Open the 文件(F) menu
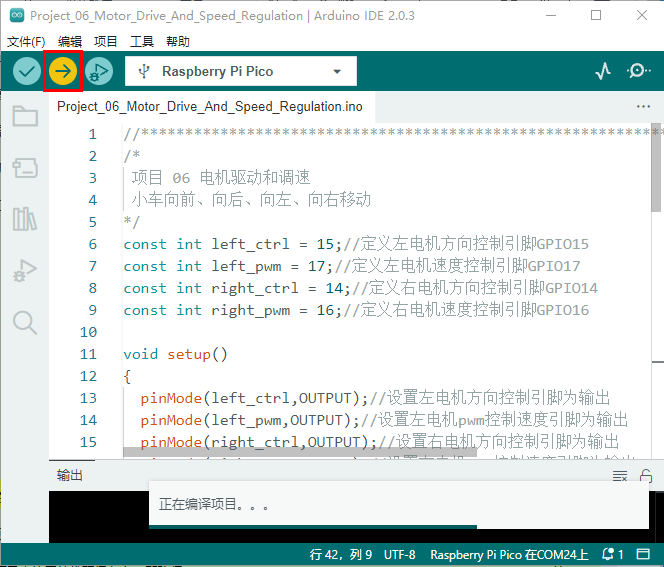664x567 pixels. coord(26,41)
